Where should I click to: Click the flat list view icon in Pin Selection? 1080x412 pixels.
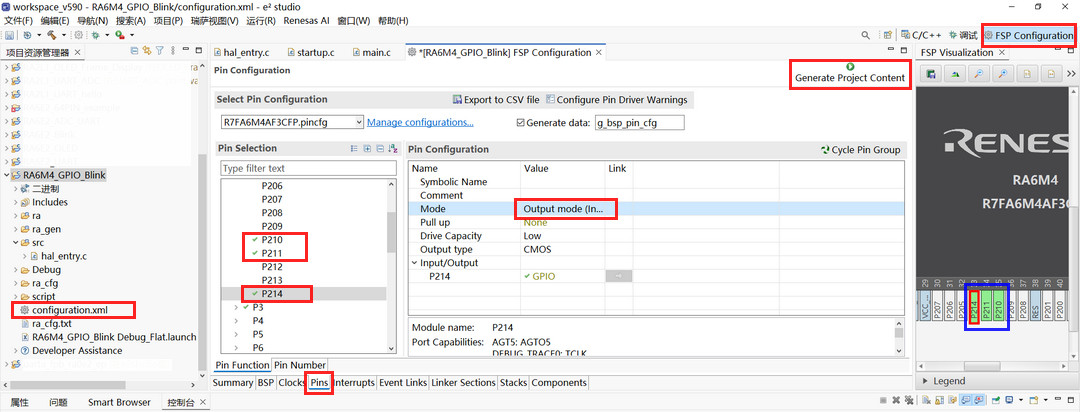tap(354, 148)
